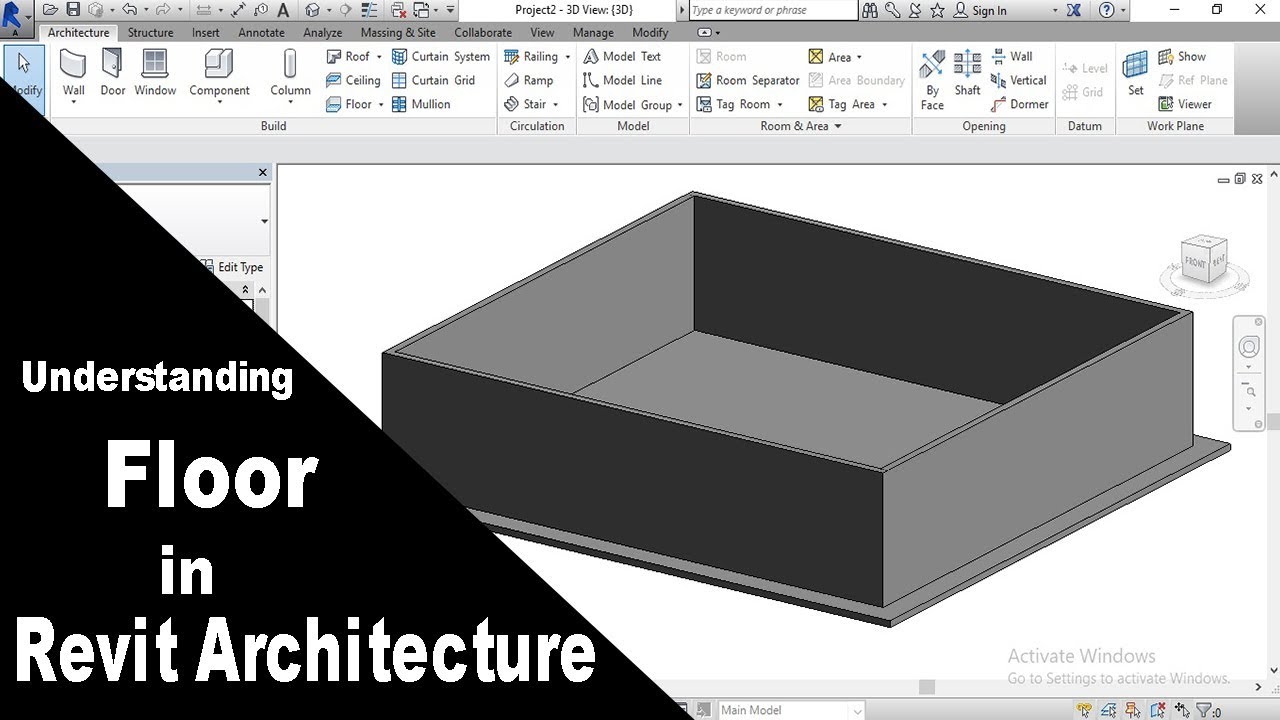Click the Text tool in quick access toolbar
The image size is (1280, 720).
(x=283, y=11)
